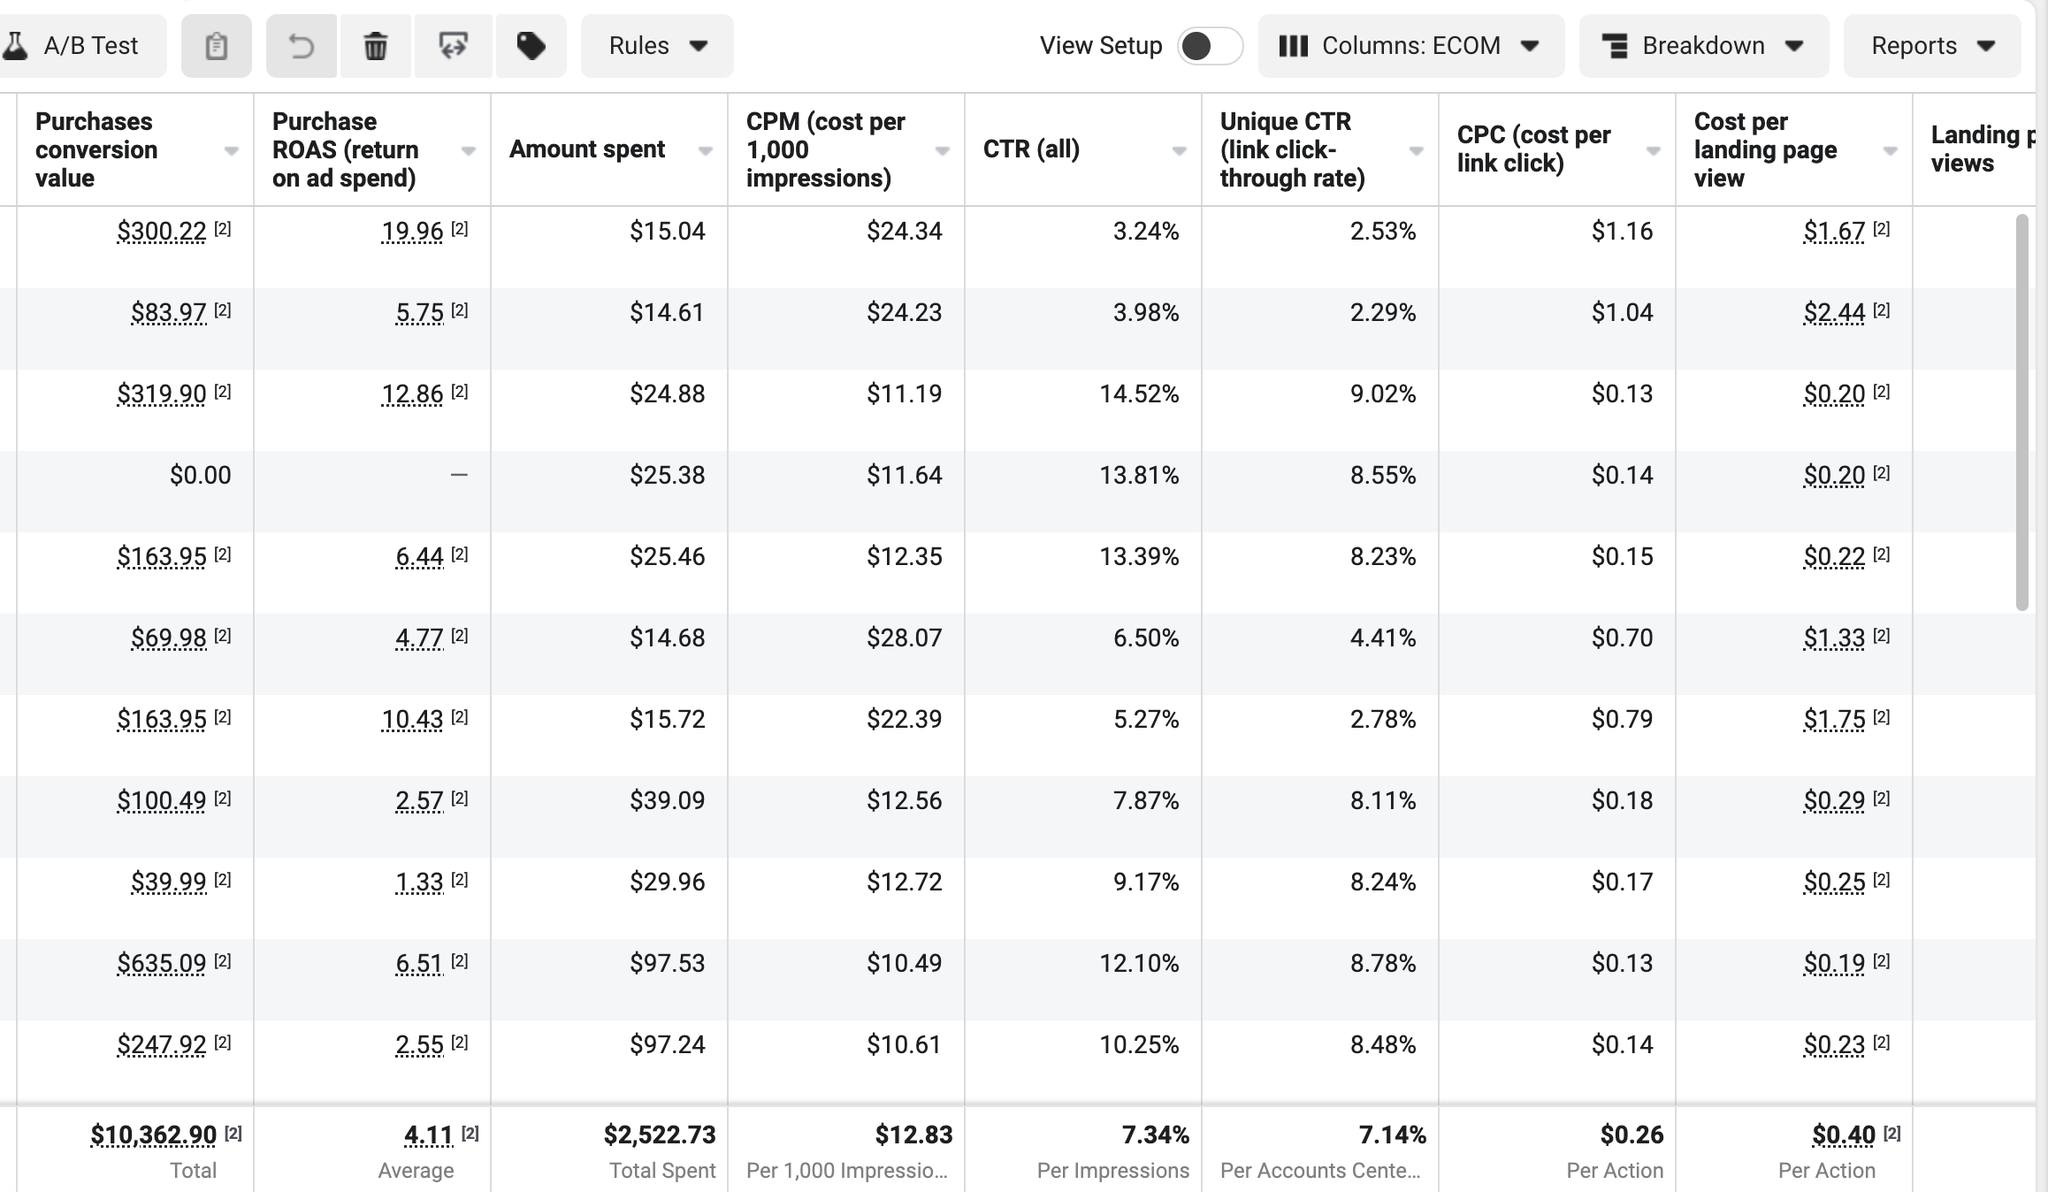The height and width of the screenshot is (1192, 2048).
Task: Open Amount spent column sort menu
Action: (705, 151)
